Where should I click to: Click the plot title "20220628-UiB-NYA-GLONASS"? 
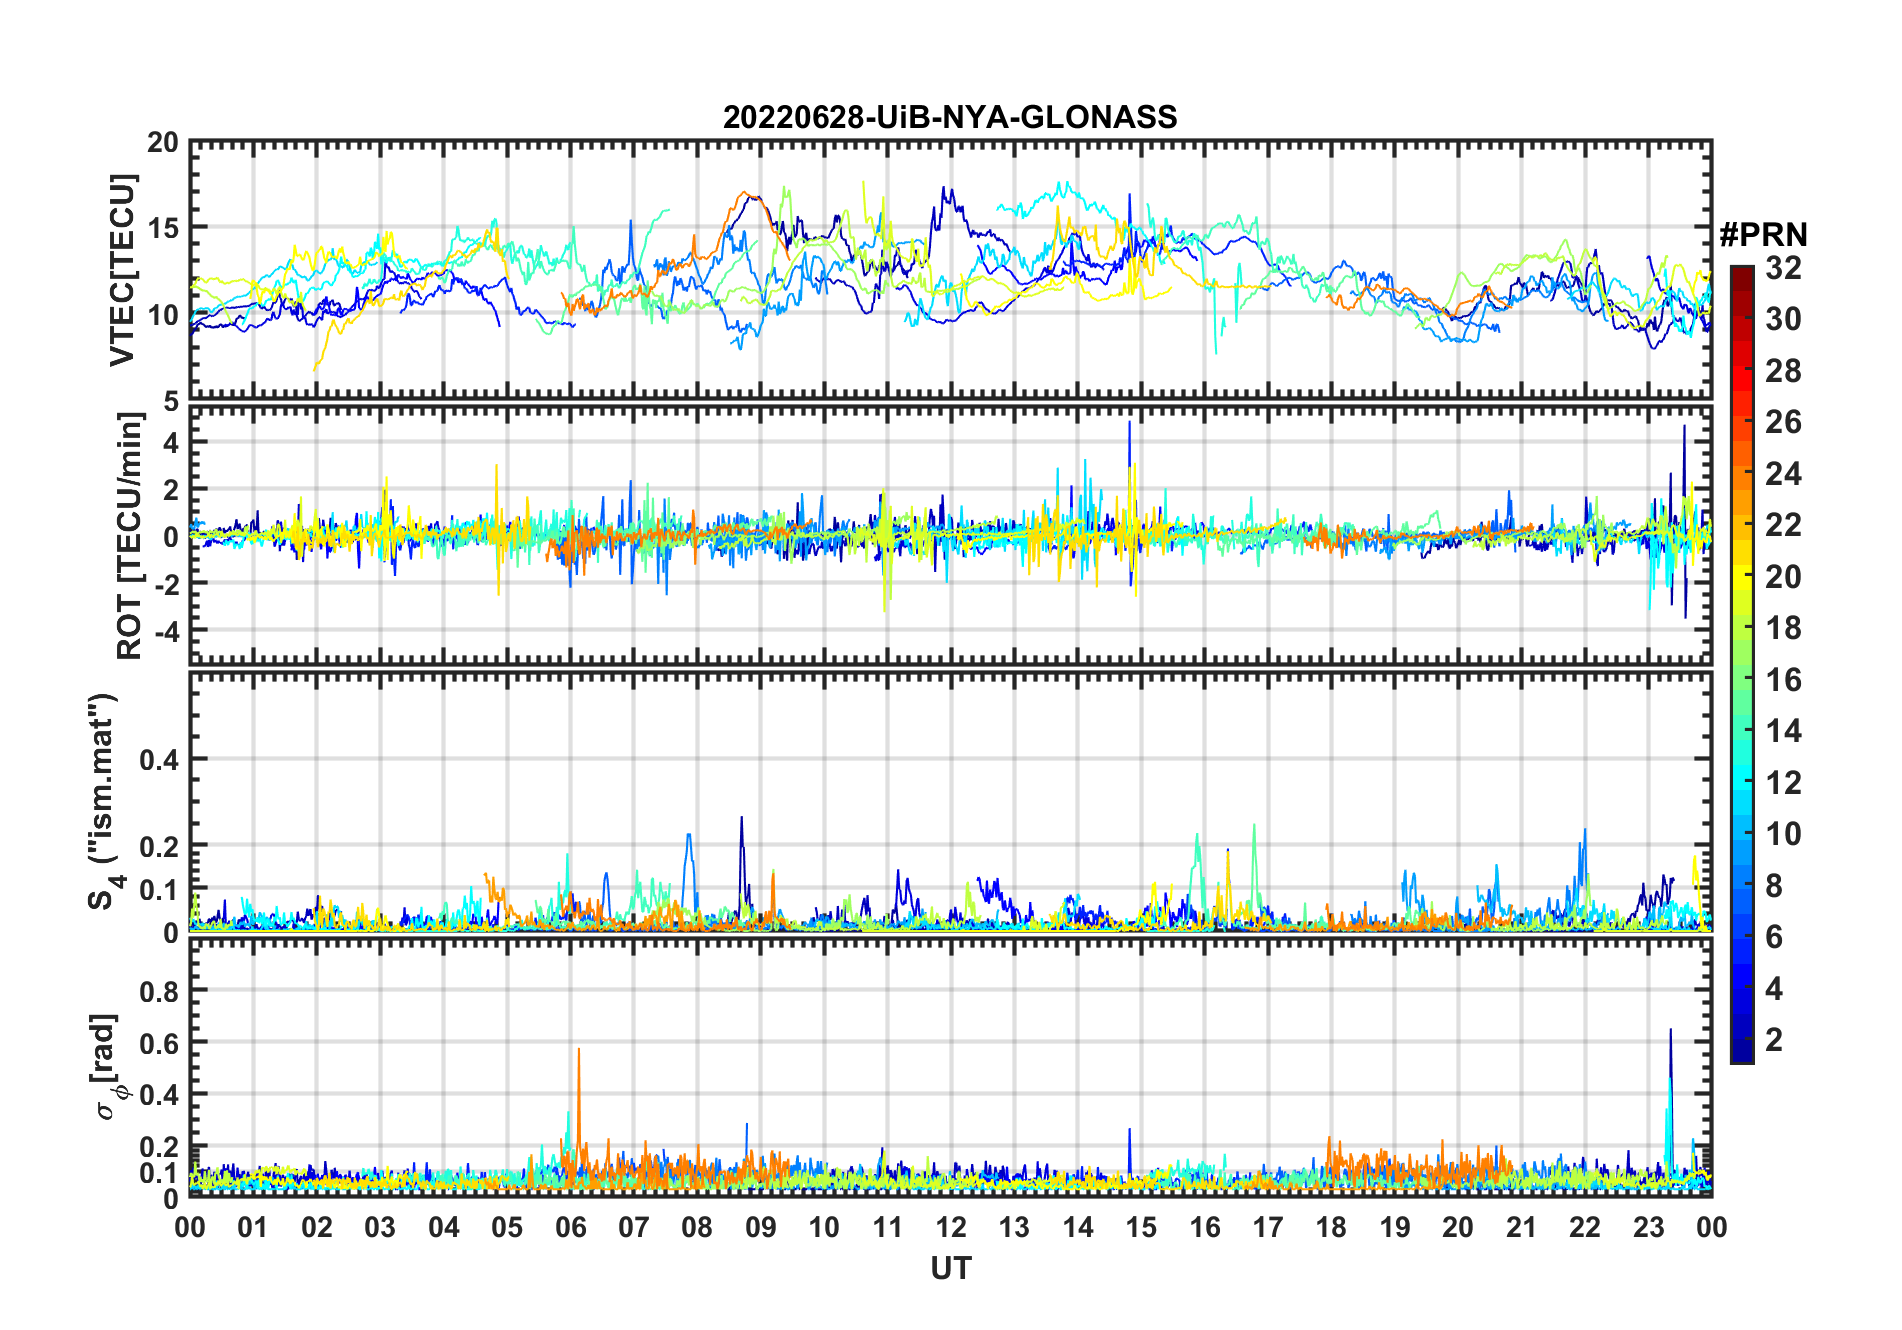point(950,118)
